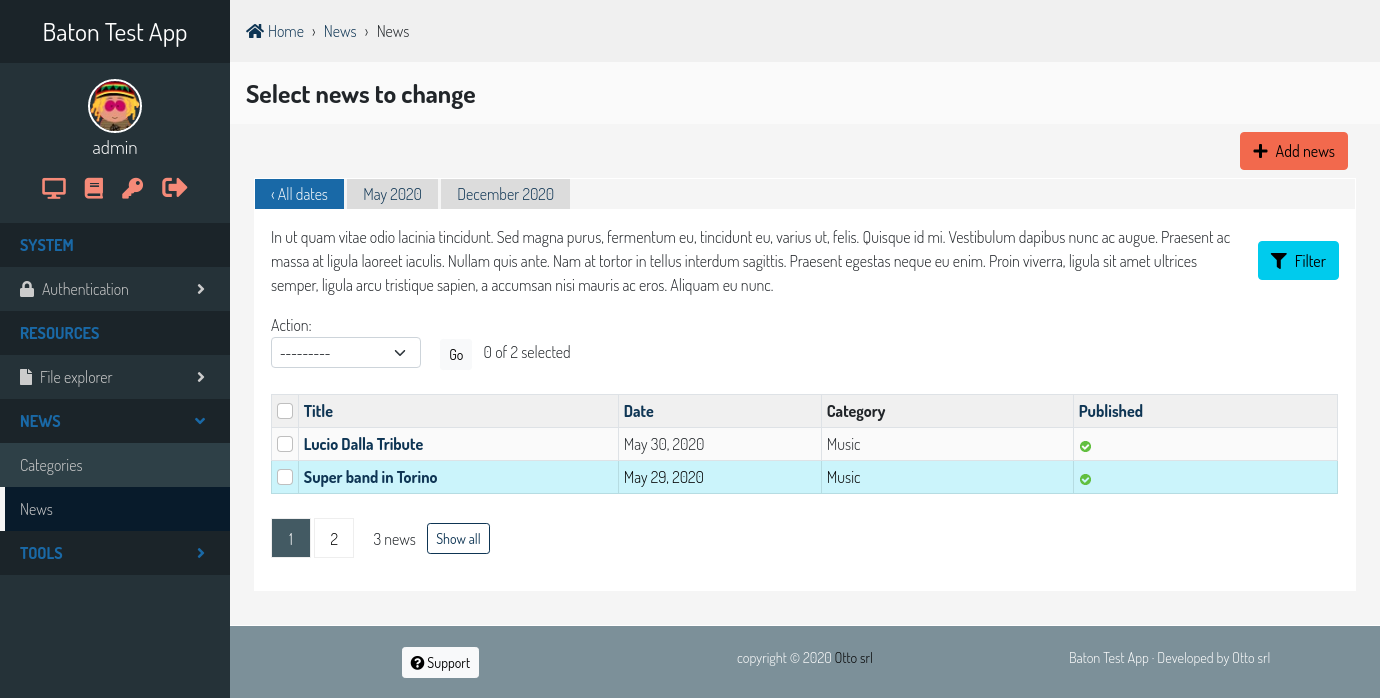
Task: Check the Super band in Torino checkbox
Action: click(x=285, y=477)
